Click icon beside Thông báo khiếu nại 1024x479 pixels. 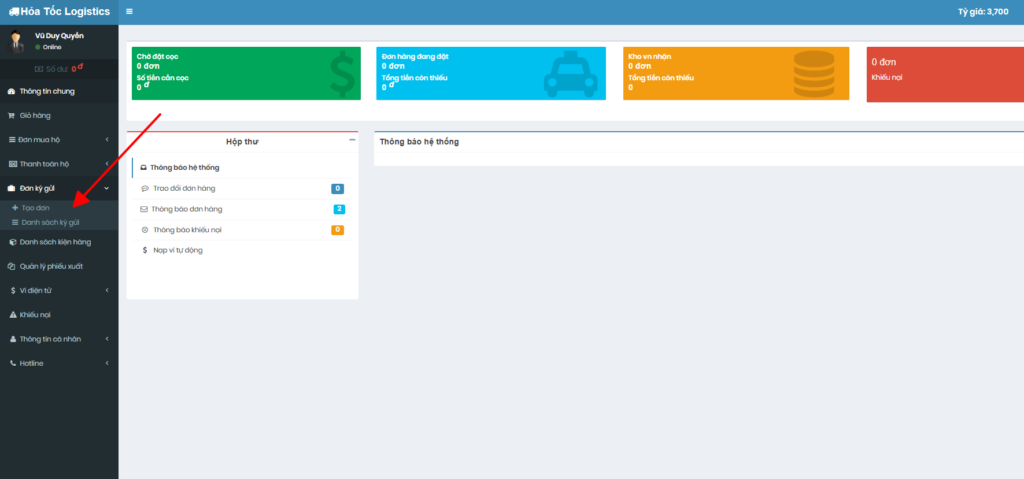(x=145, y=230)
